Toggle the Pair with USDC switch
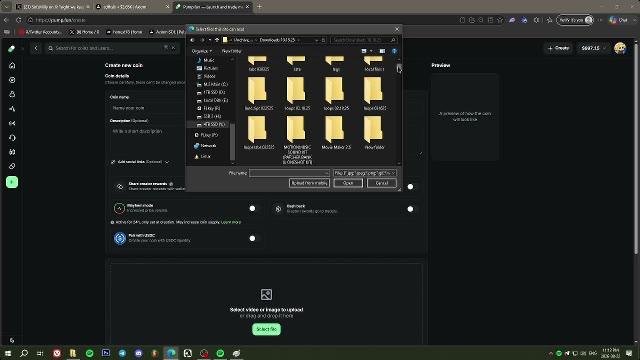 pos(254,238)
